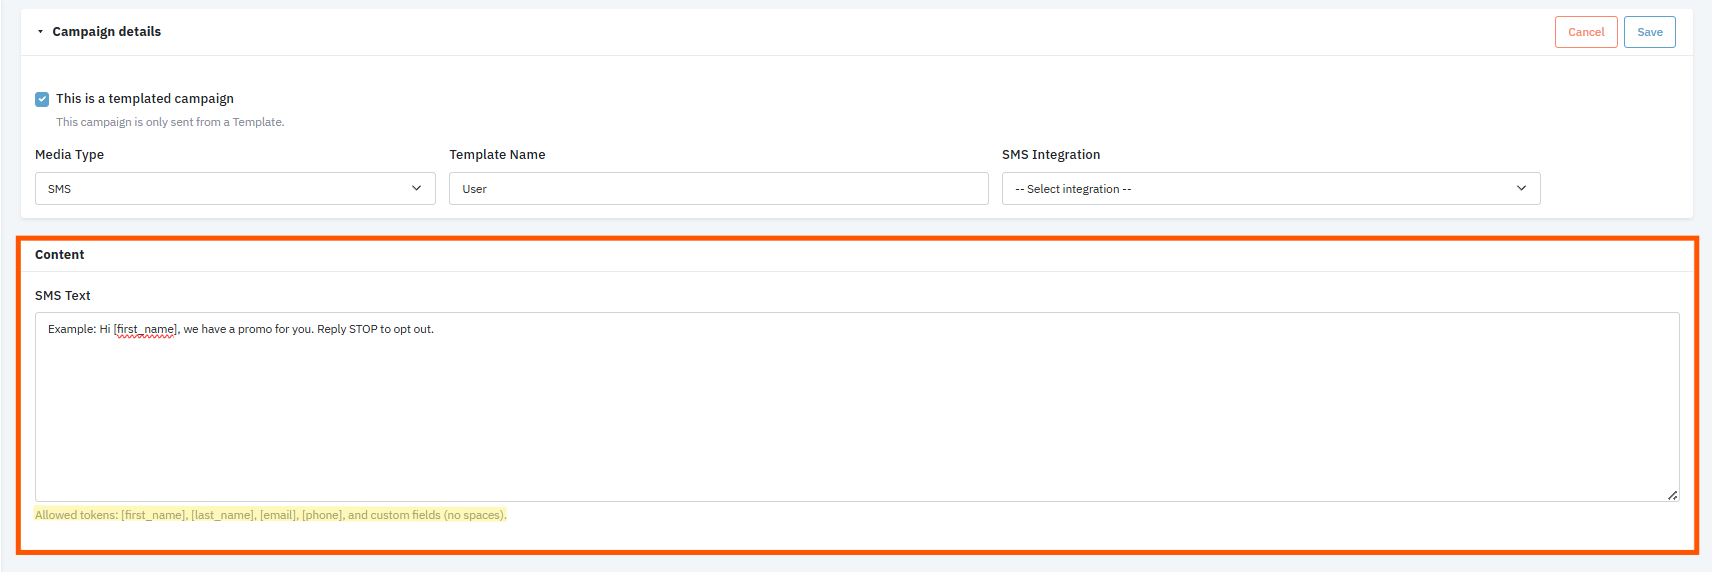Click the misspelled [first_name] token in text

point(146,330)
